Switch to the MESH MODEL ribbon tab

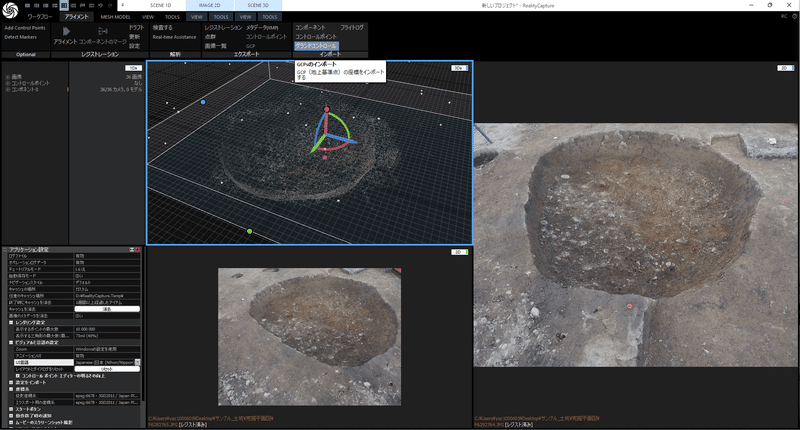[x=115, y=17]
